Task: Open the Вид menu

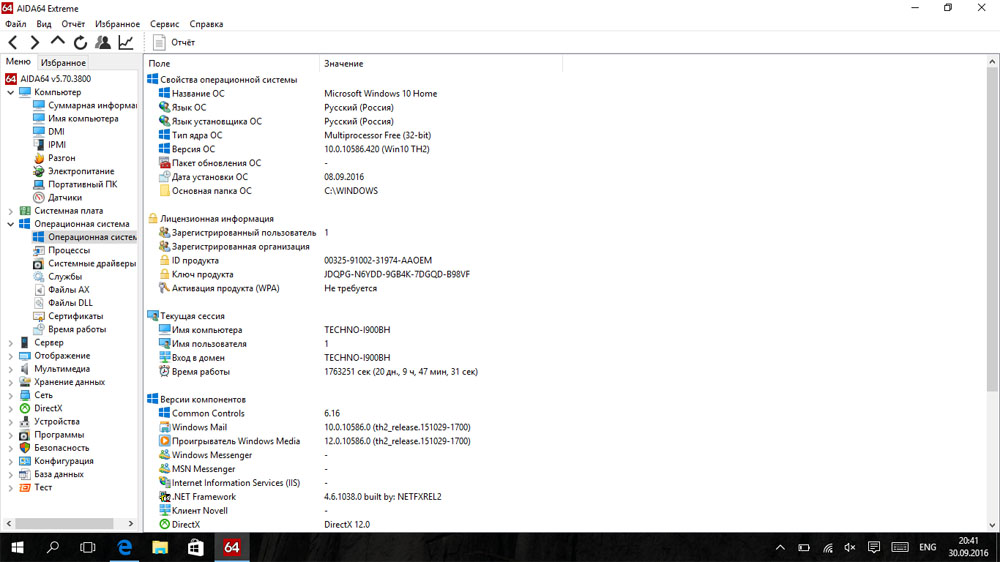Action: (x=43, y=24)
